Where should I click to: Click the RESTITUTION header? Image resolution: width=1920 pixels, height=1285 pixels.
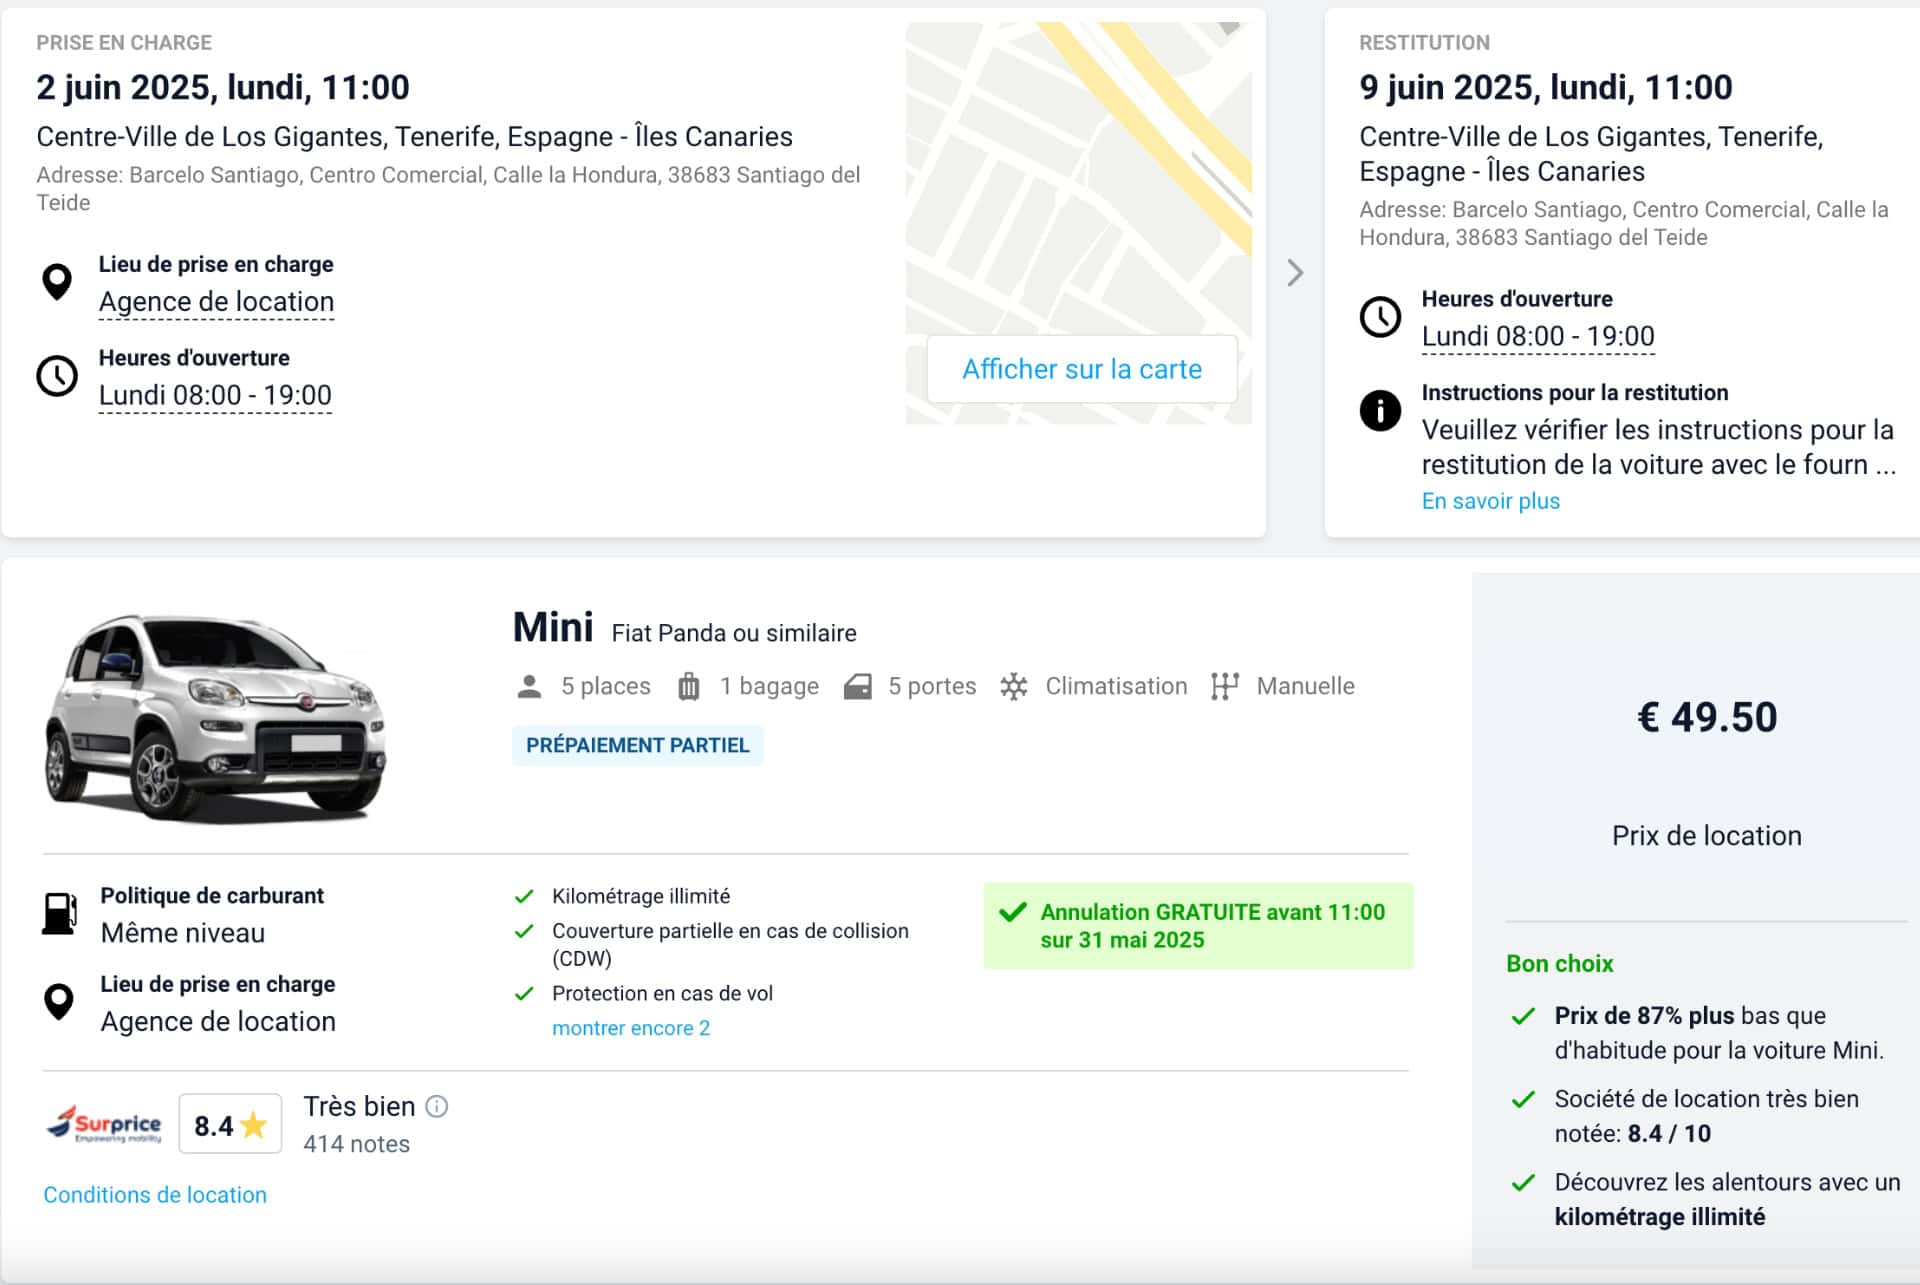tap(1424, 43)
